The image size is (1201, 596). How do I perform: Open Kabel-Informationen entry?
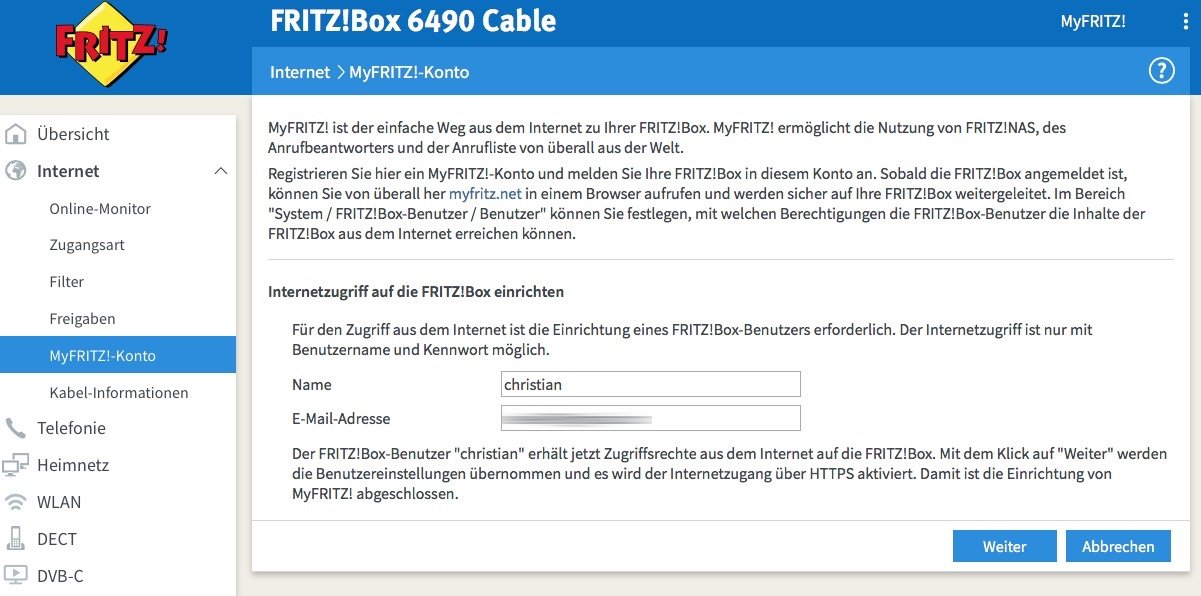[118, 393]
